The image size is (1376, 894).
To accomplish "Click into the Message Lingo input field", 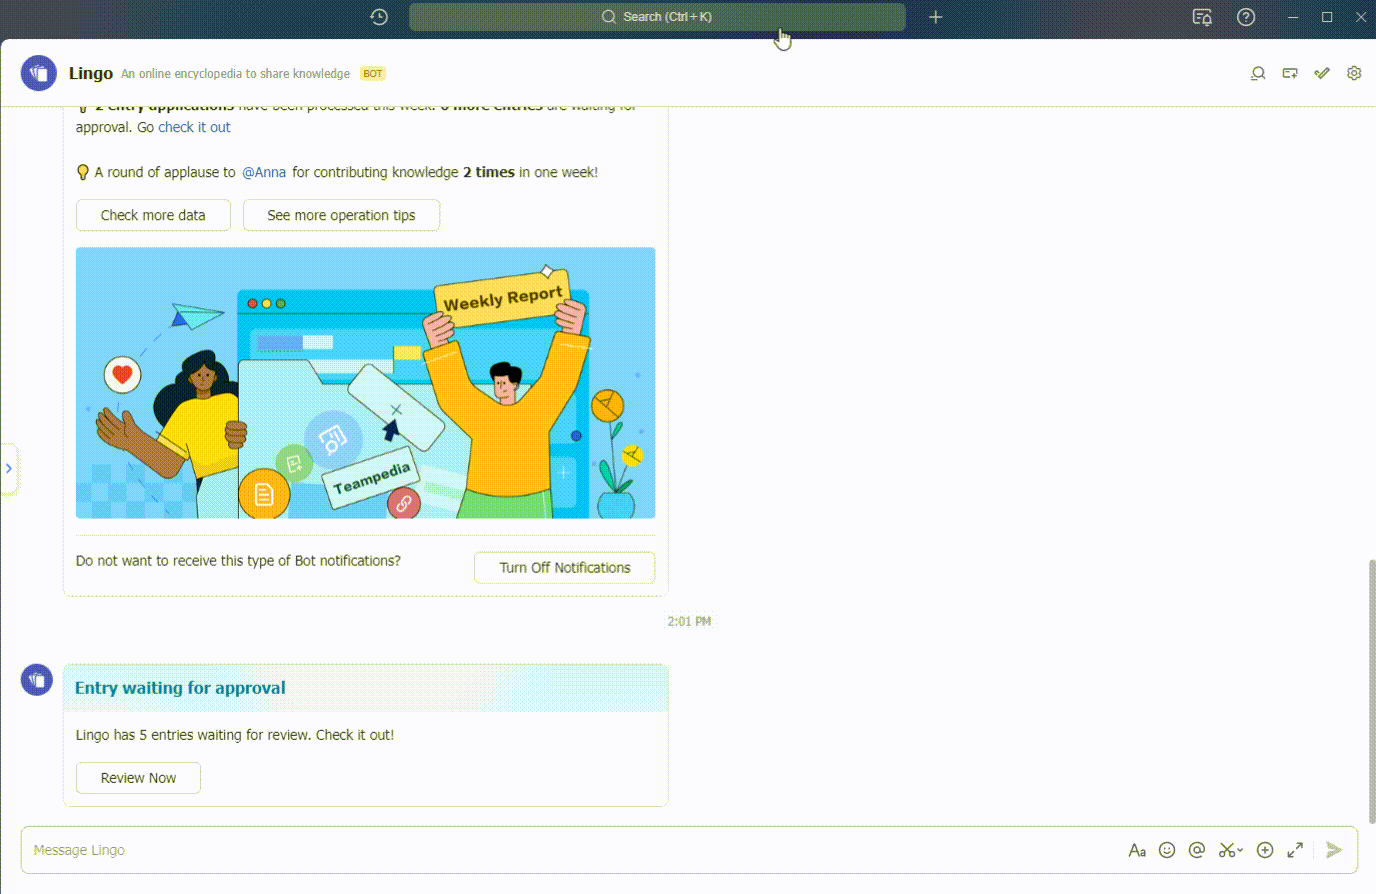I will (560, 850).
